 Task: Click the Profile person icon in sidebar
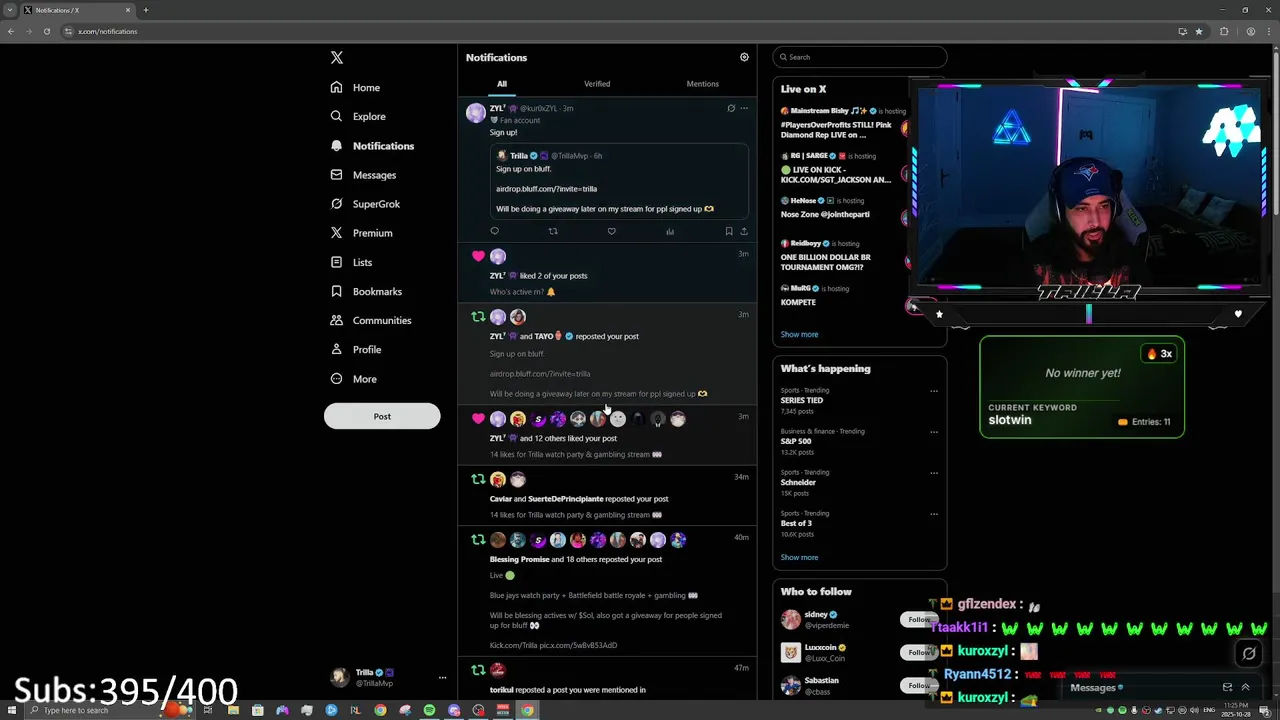[337, 349]
